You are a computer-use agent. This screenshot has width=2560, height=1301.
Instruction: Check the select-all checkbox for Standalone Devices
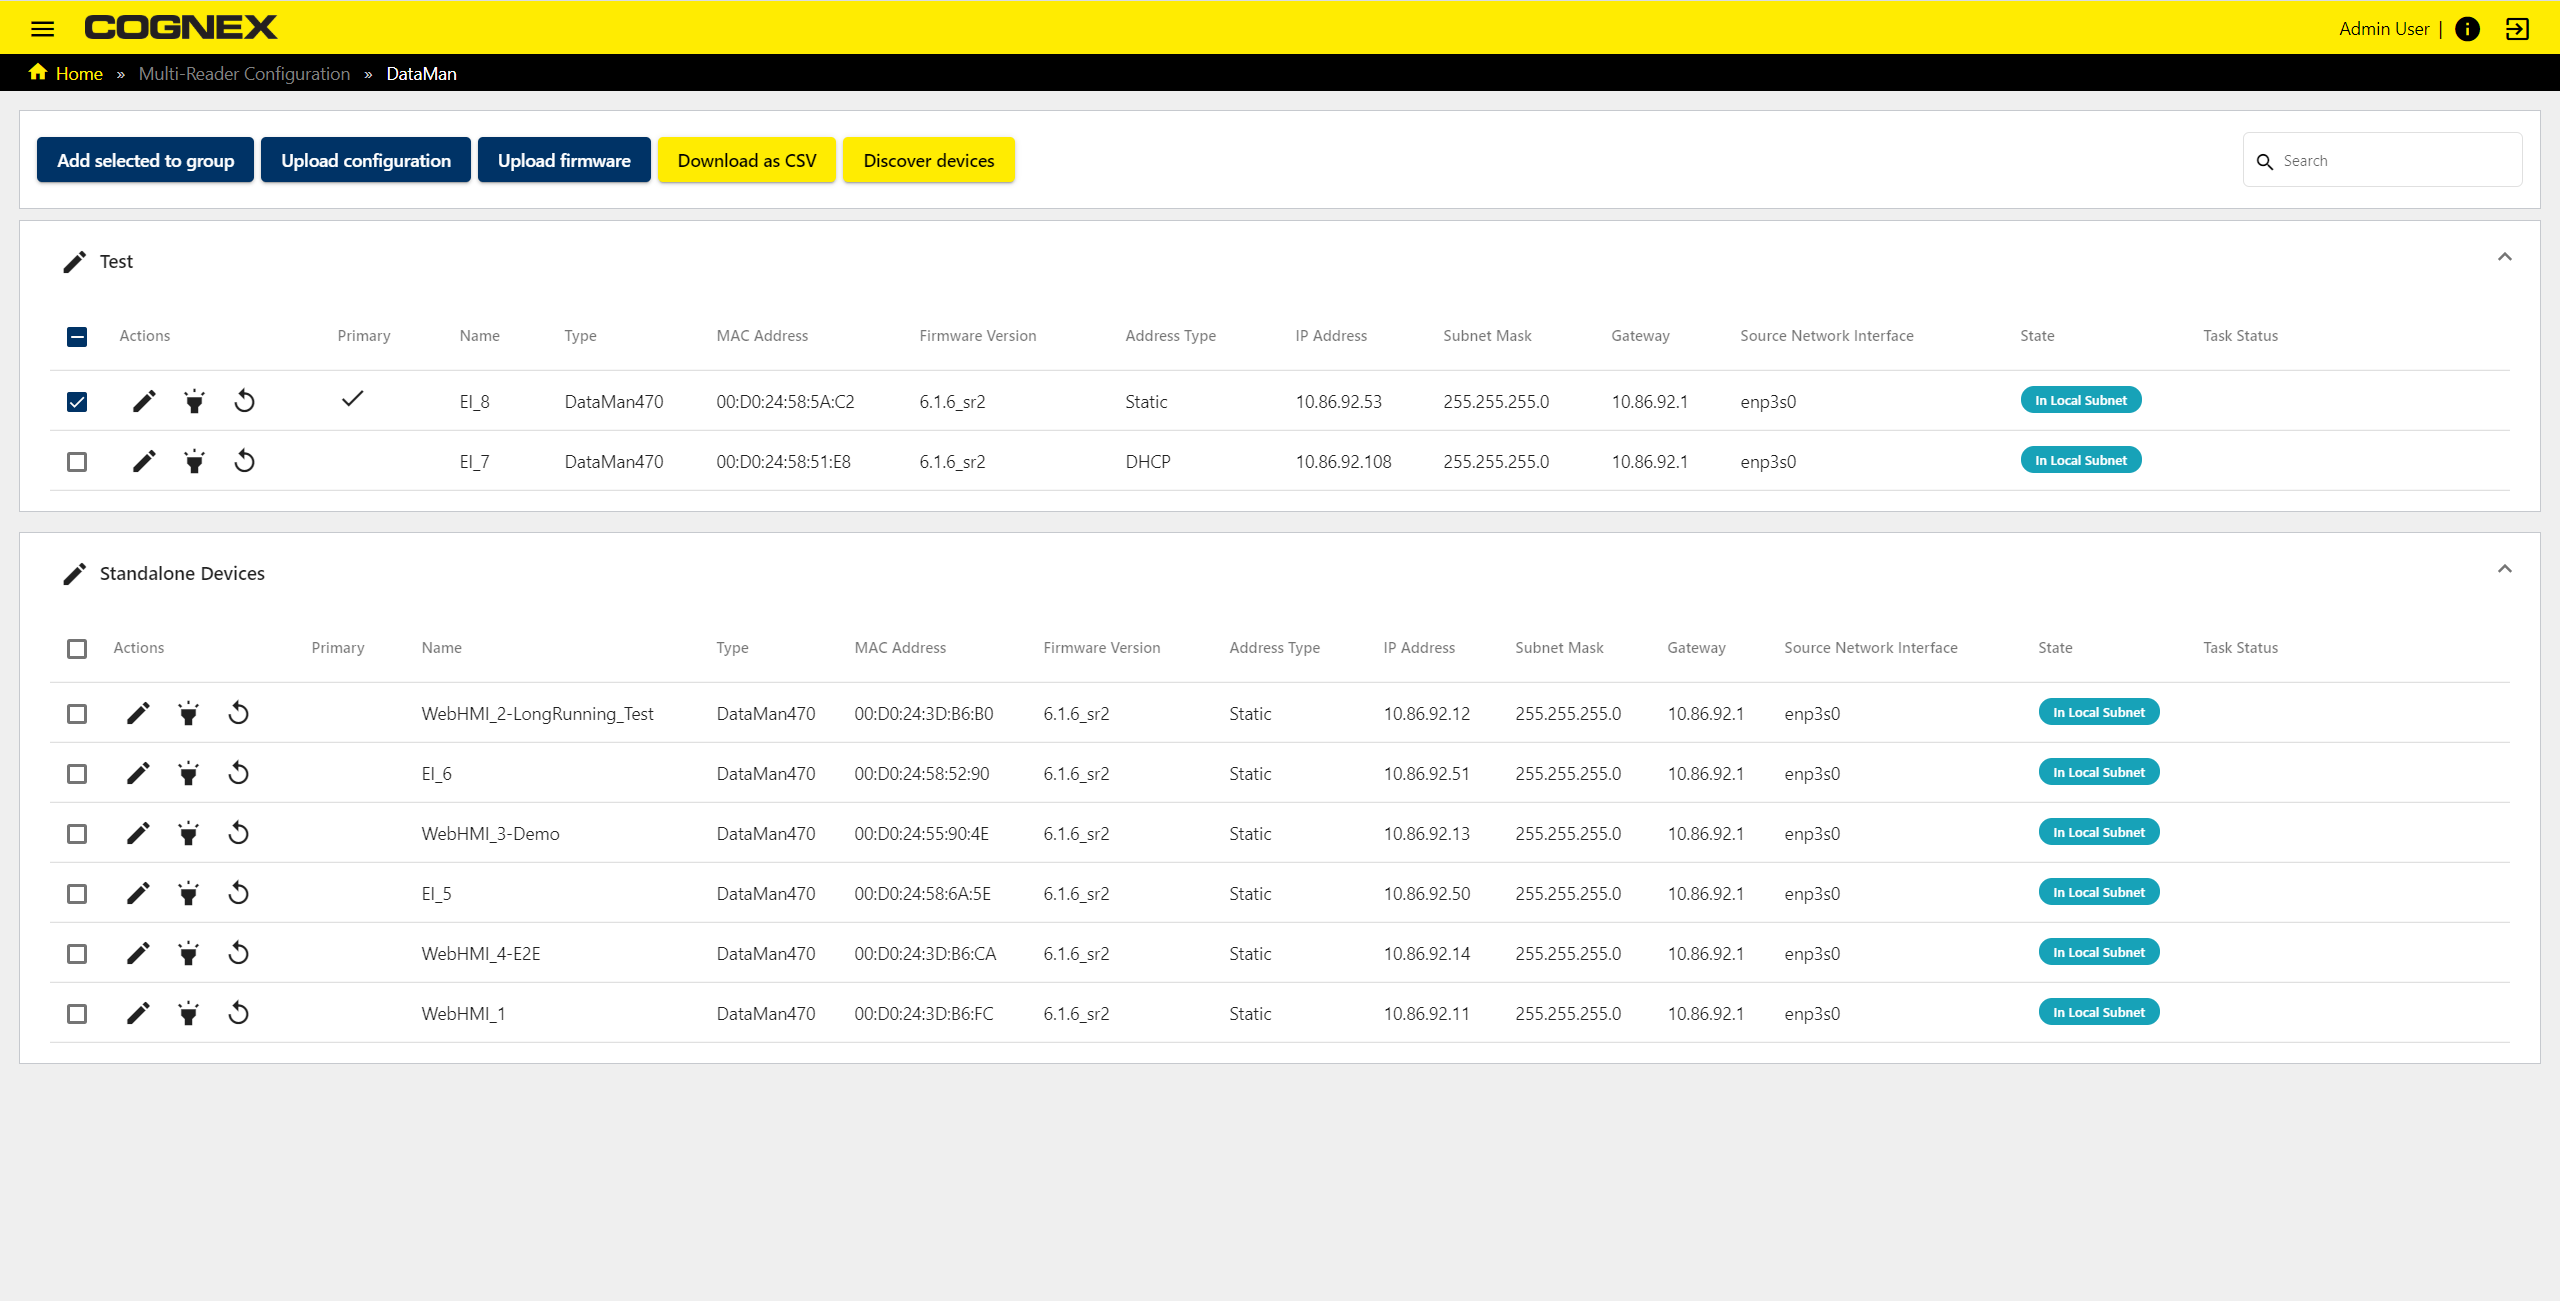[x=77, y=648]
